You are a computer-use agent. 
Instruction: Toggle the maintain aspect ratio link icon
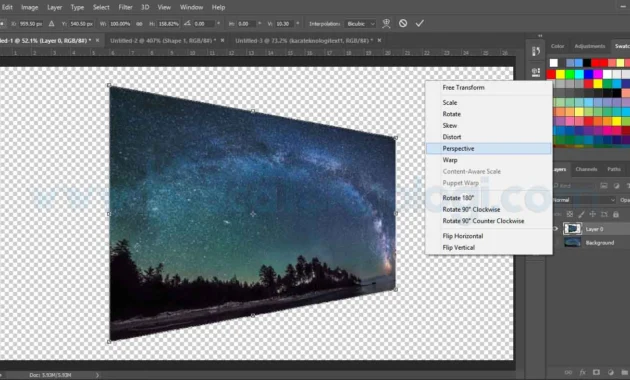tap(139, 24)
